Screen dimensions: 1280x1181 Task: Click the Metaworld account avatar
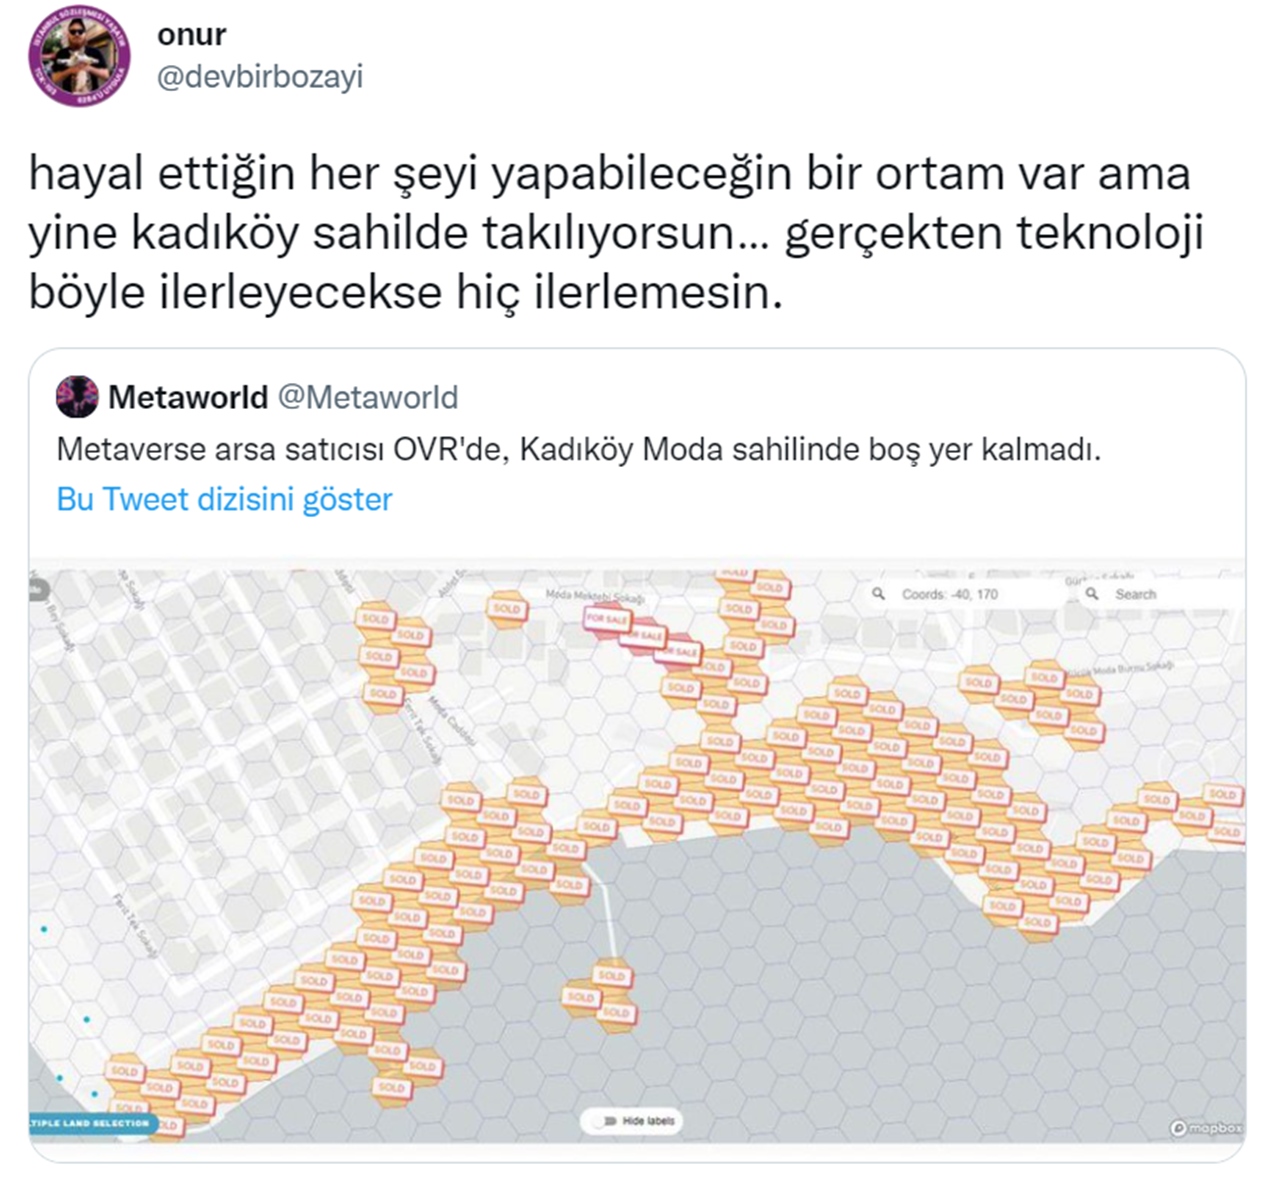tap(77, 397)
